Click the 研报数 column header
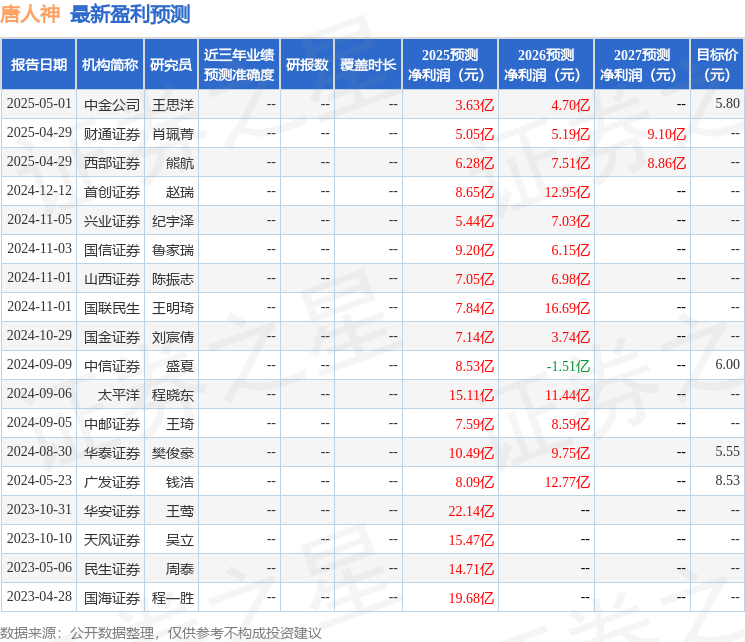 (x=307, y=65)
